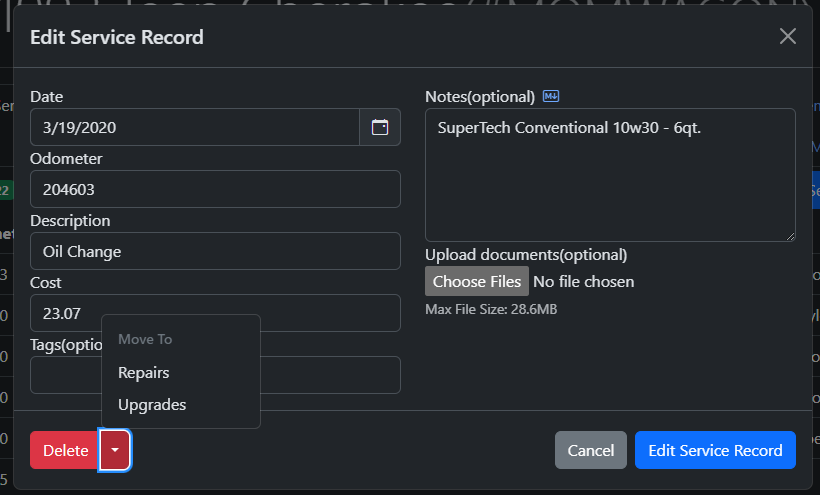Click inside the Notes text area
The height and width of the screenshot is (495, 820).
[x=610, y=180]
